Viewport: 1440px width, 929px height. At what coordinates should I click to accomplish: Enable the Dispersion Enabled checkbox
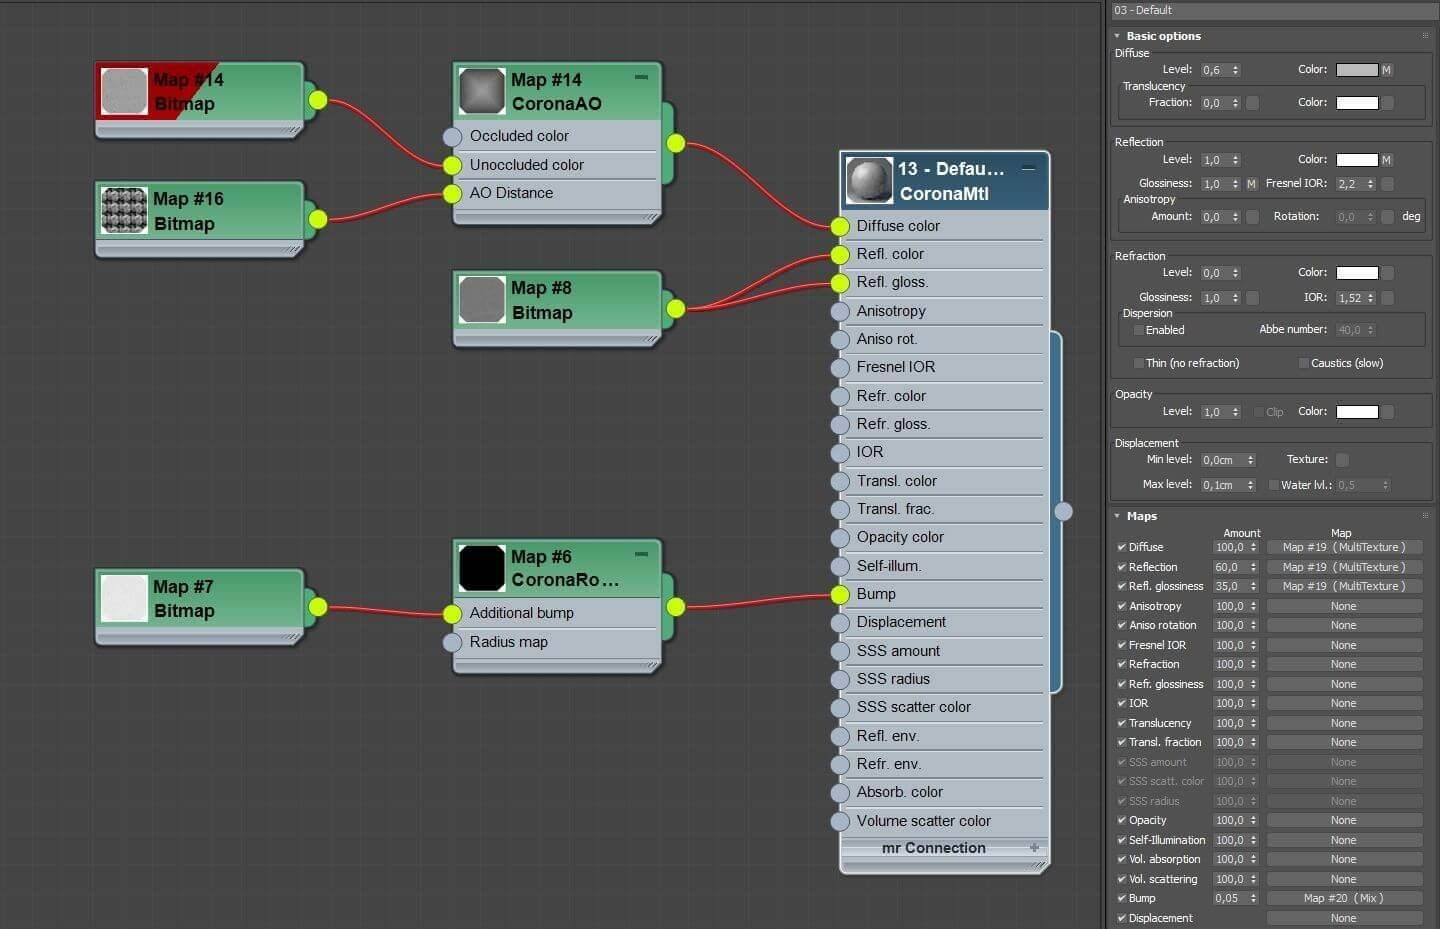(x=1138, y=330)
